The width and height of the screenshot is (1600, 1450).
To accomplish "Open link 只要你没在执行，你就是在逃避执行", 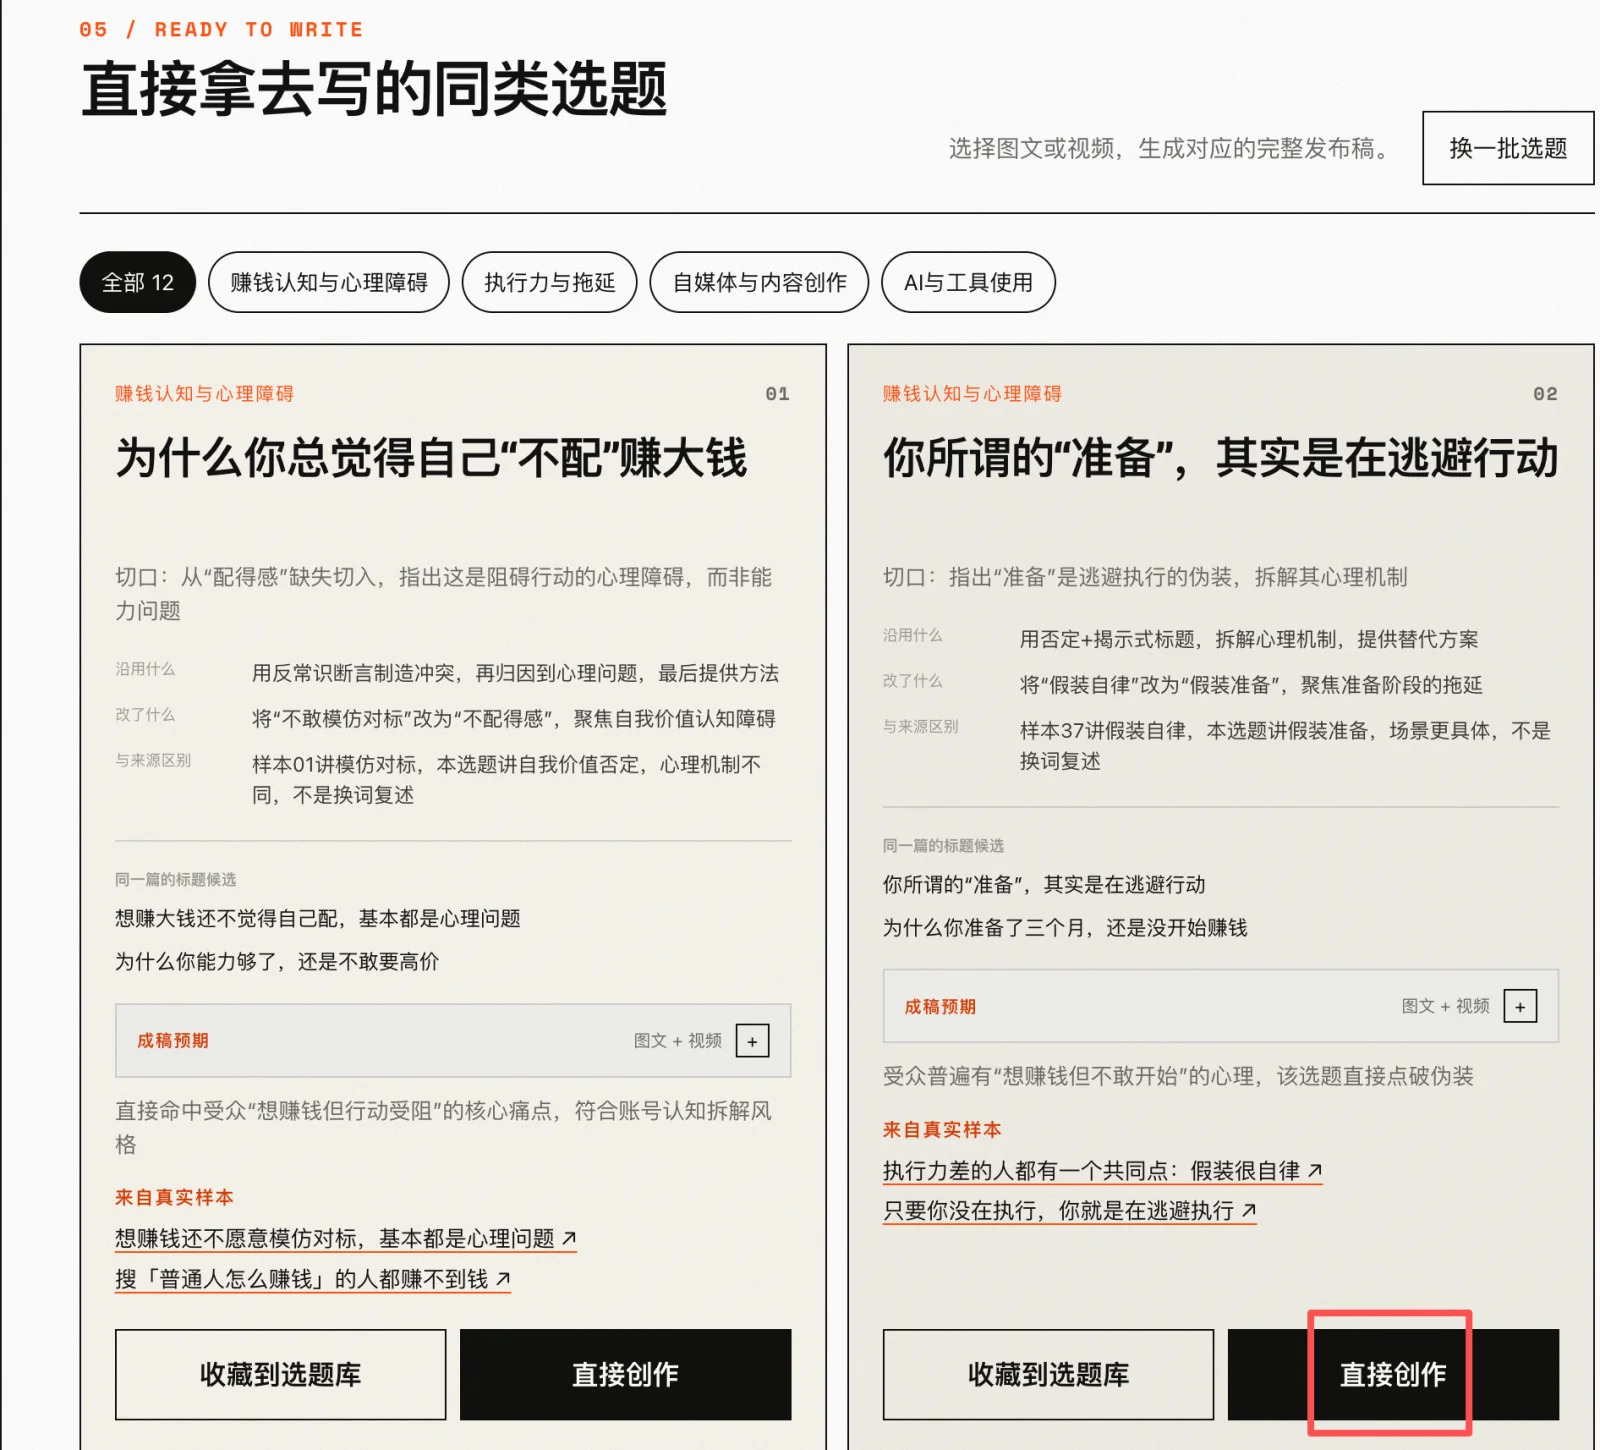I will [x=1070, y=1210].
